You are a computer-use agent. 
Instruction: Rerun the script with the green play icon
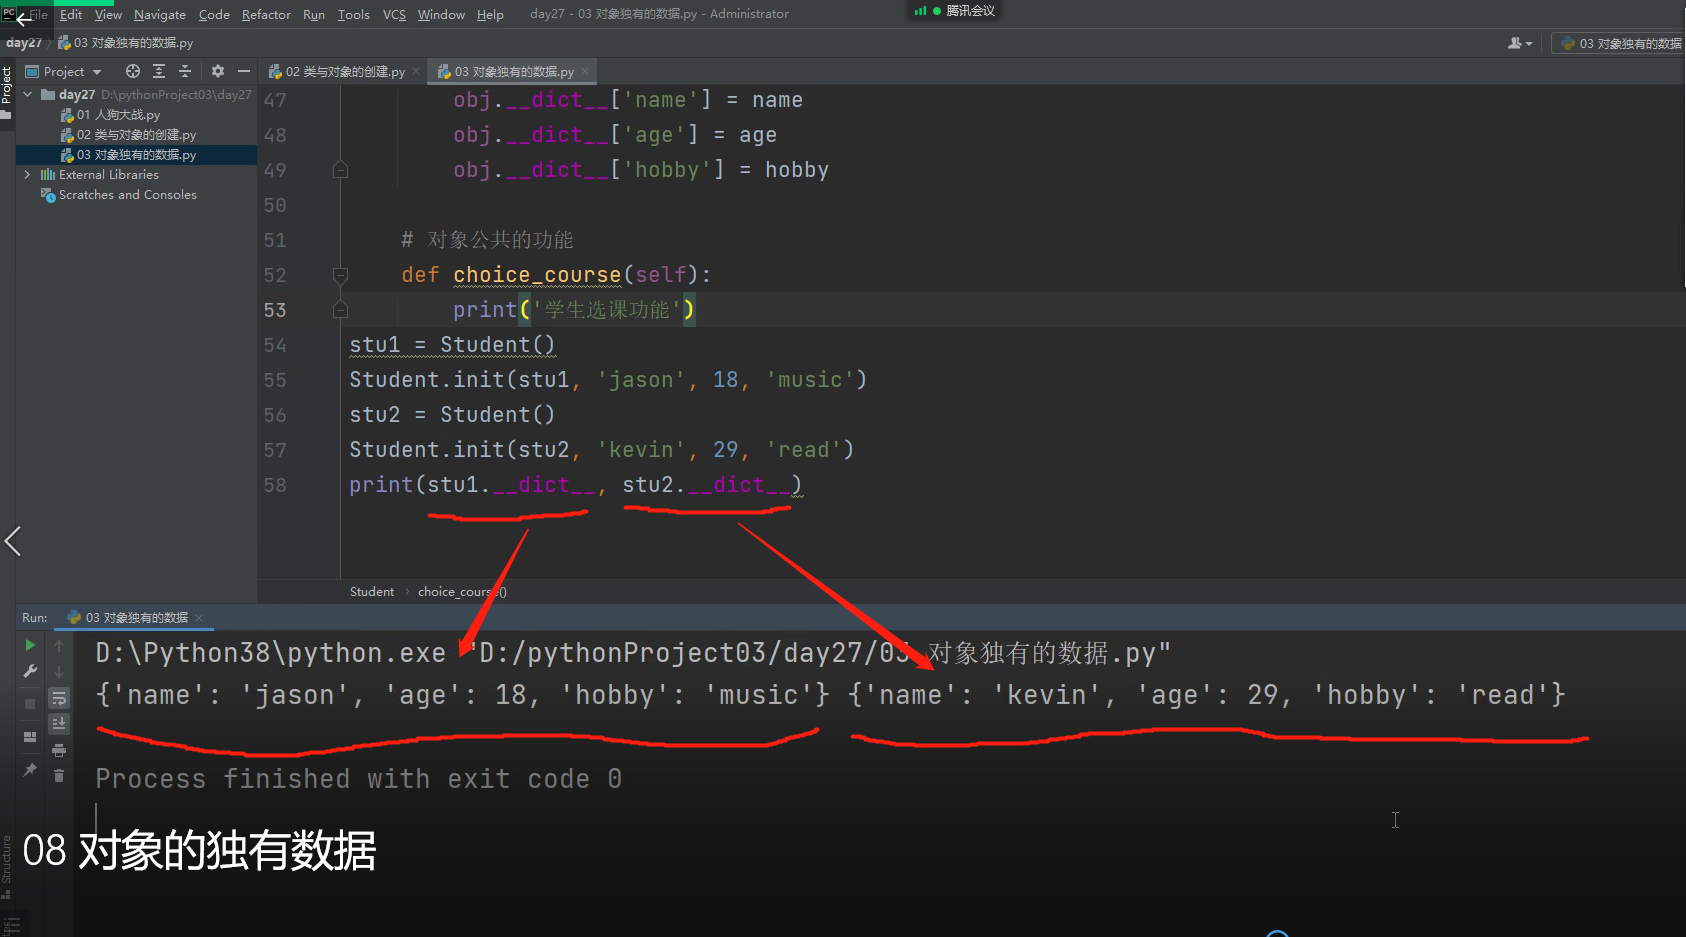point(30,645)
